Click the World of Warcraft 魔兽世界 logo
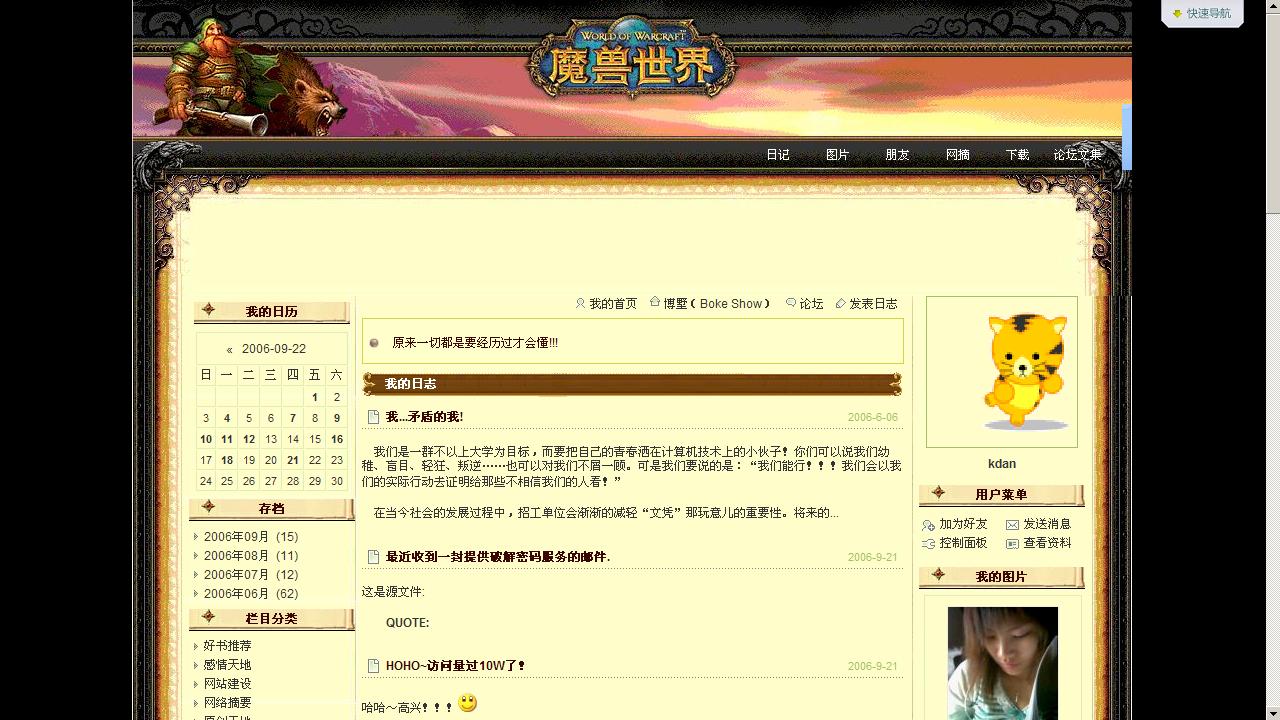 (x=632, y=57)
